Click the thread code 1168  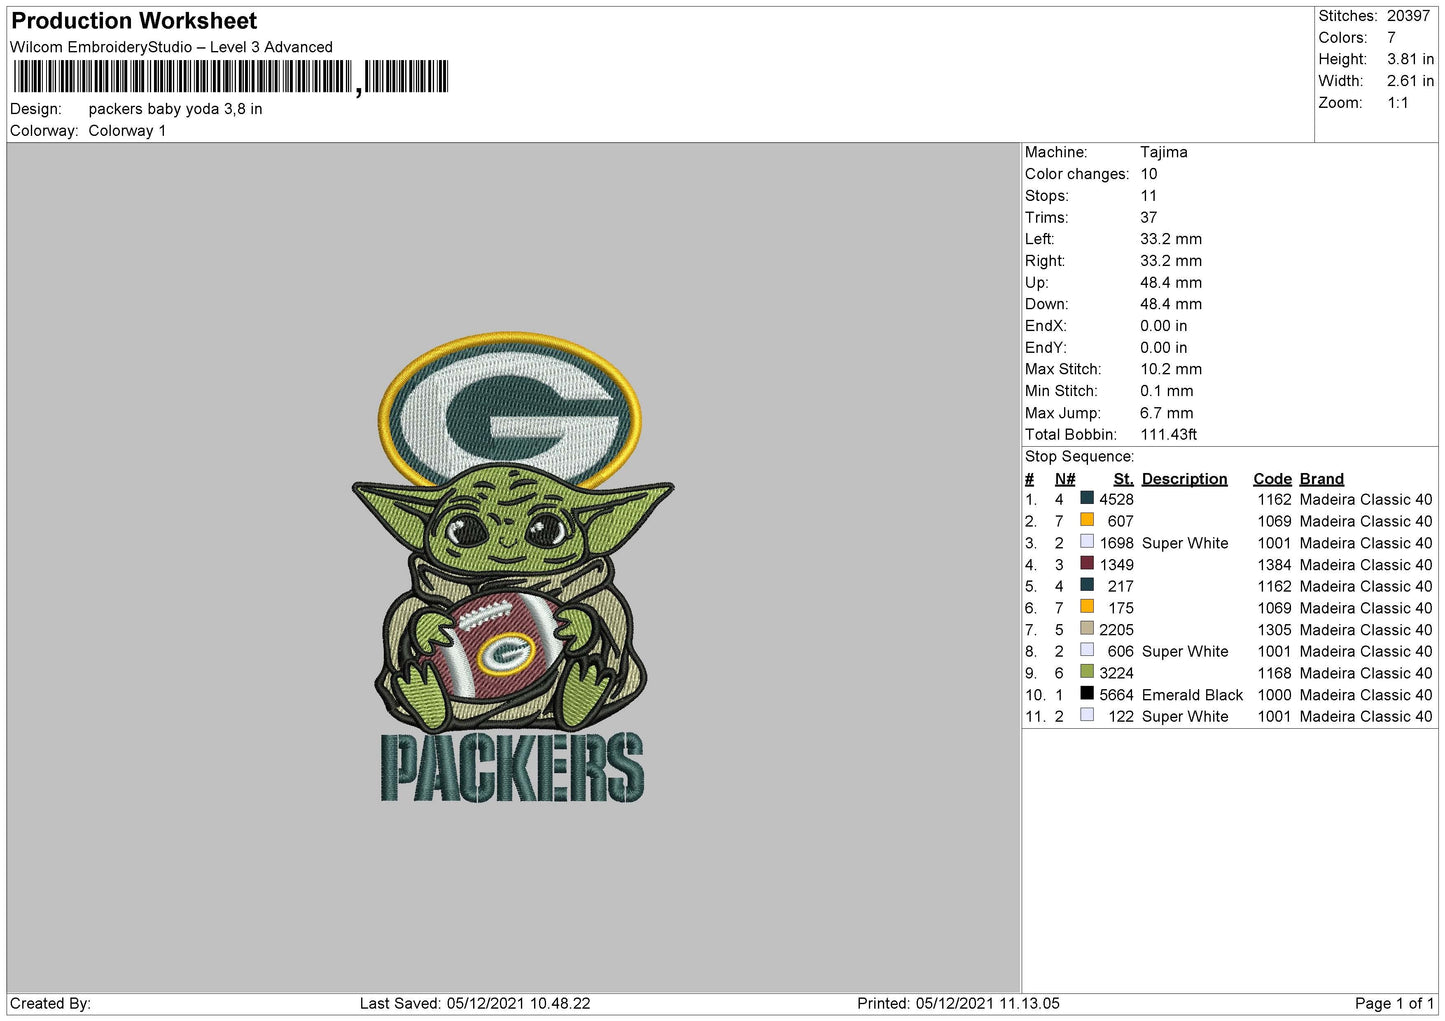click(1274, 674)
